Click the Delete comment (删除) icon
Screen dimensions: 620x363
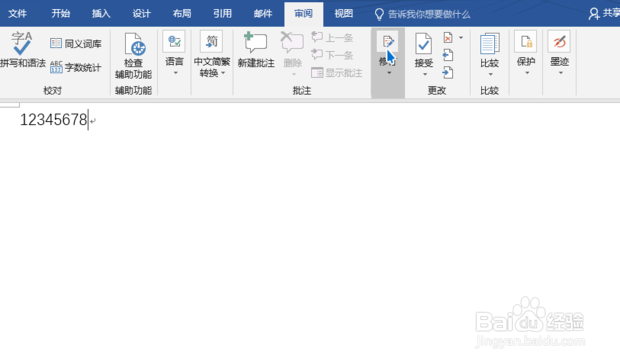click(292, 43)
